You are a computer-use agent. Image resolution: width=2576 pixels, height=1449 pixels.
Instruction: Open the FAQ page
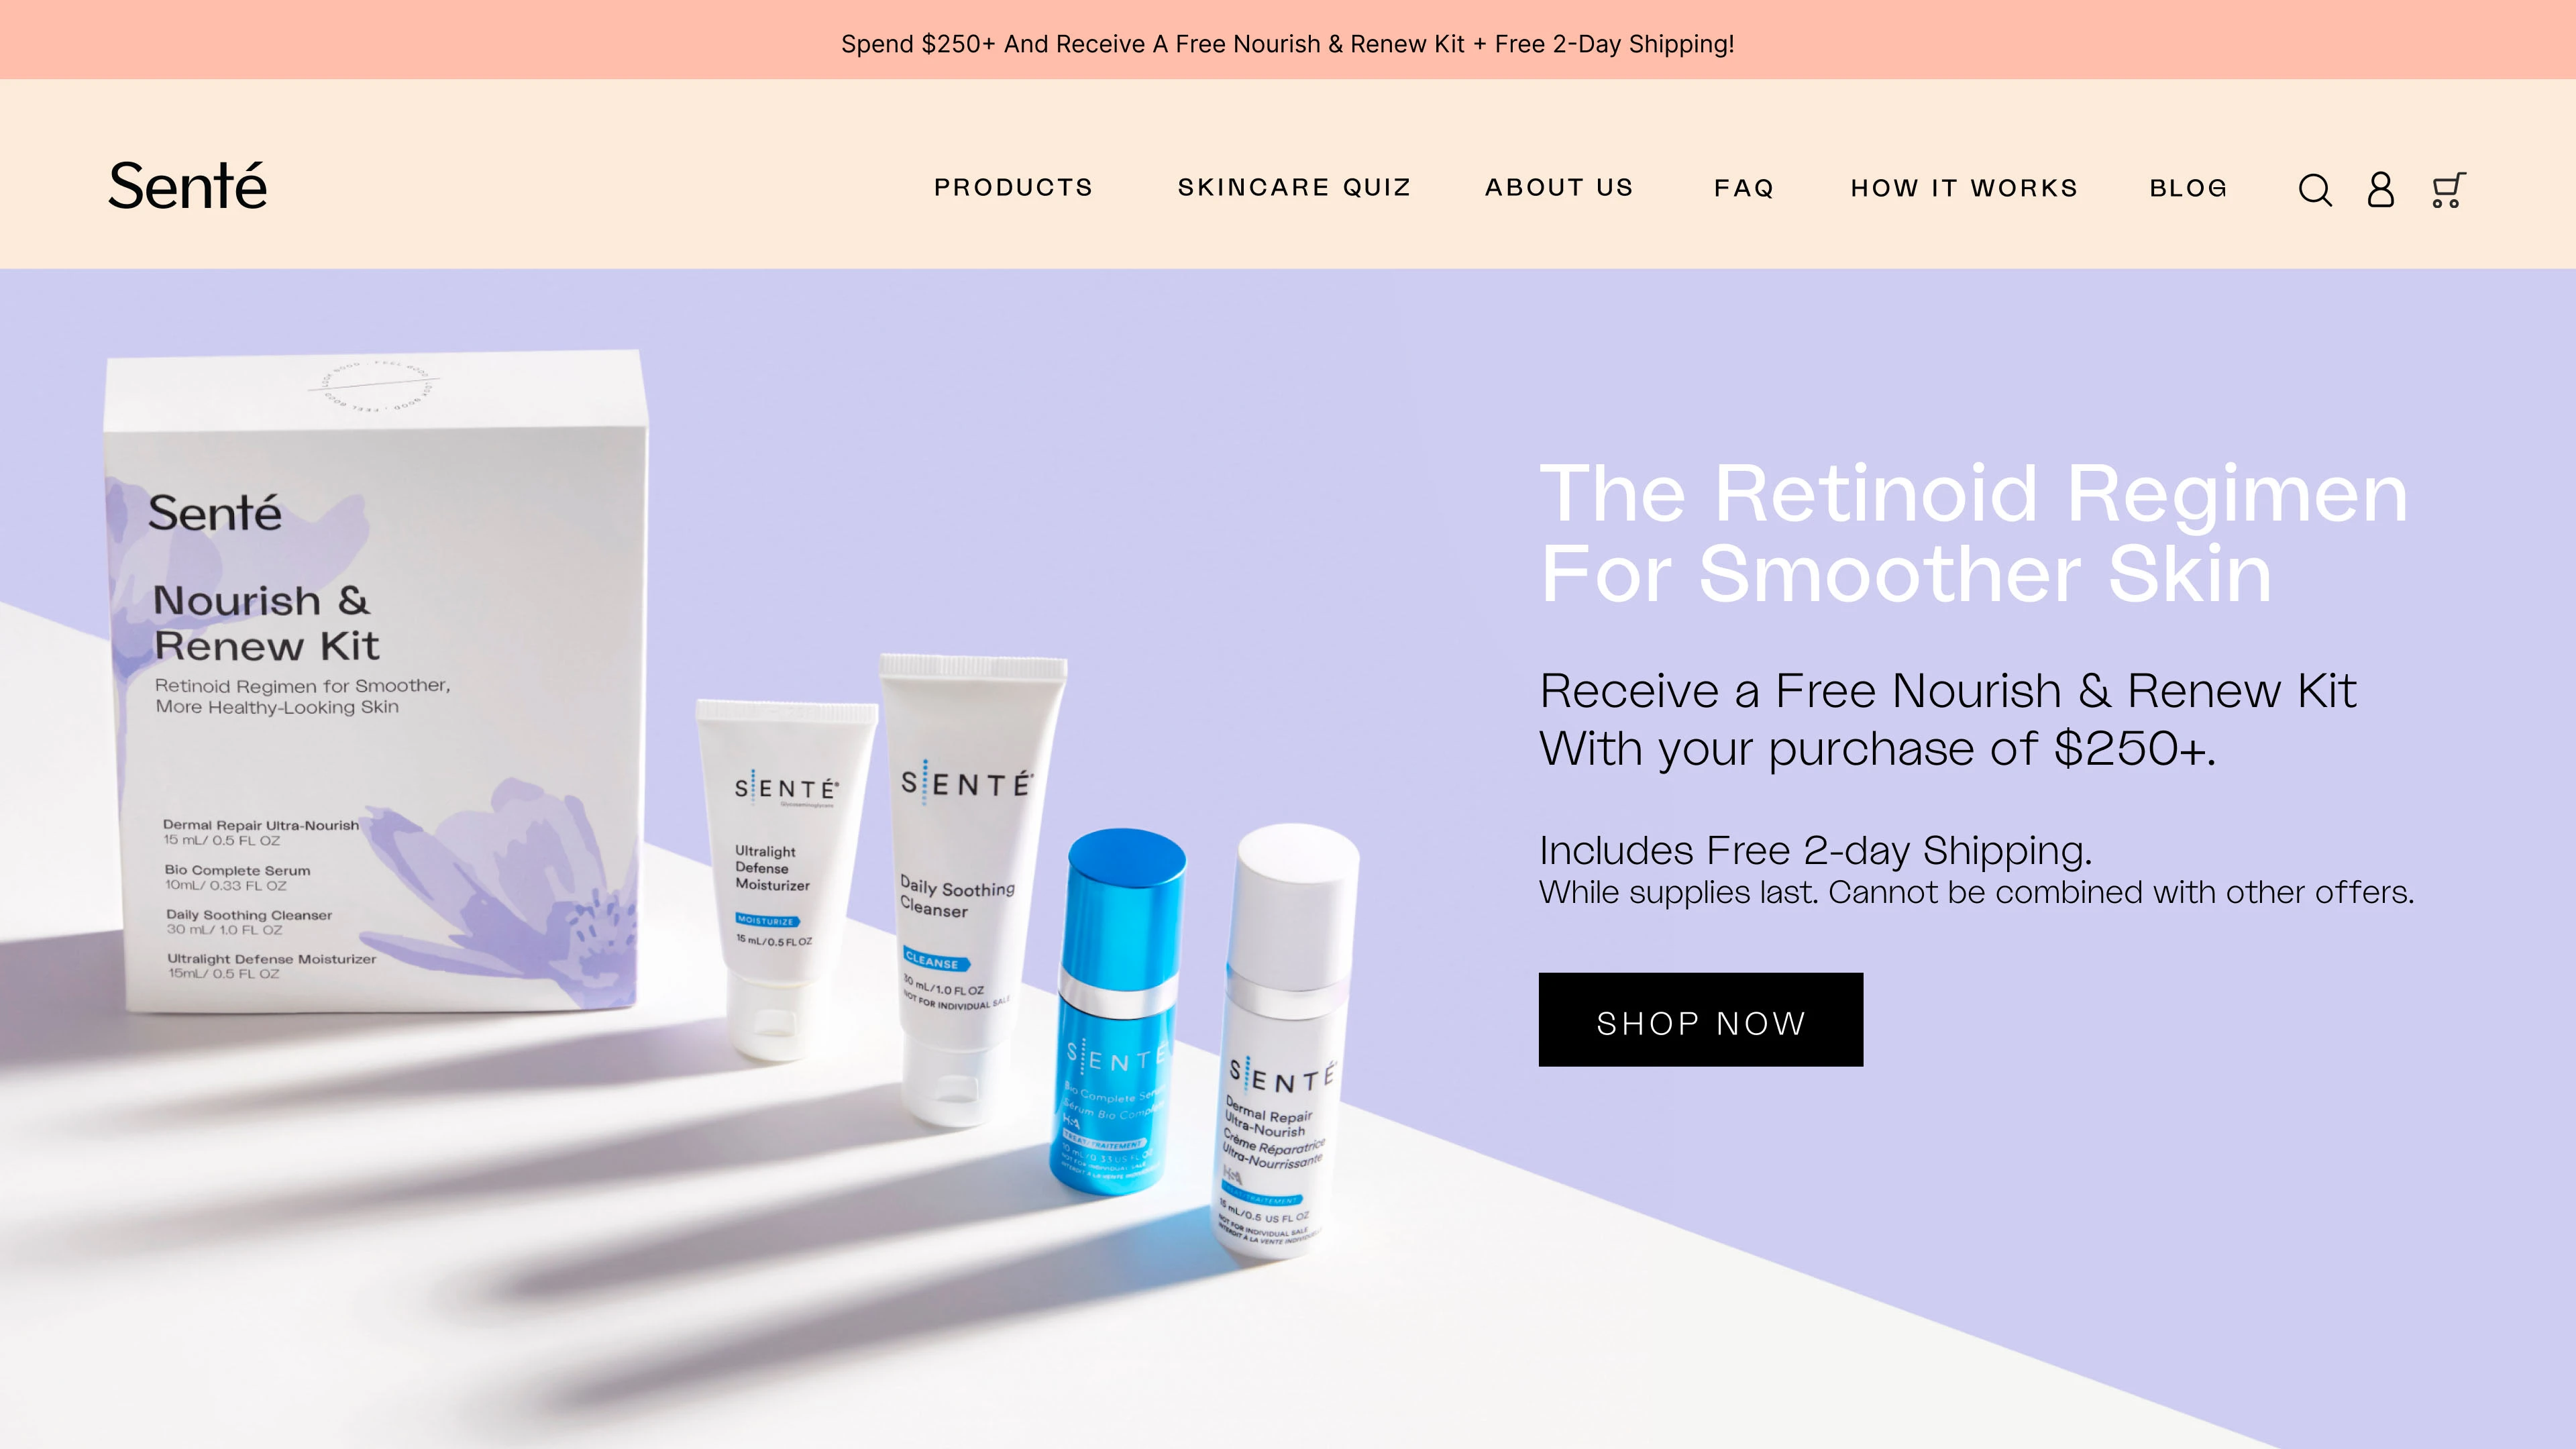[x=1744, y=188]
